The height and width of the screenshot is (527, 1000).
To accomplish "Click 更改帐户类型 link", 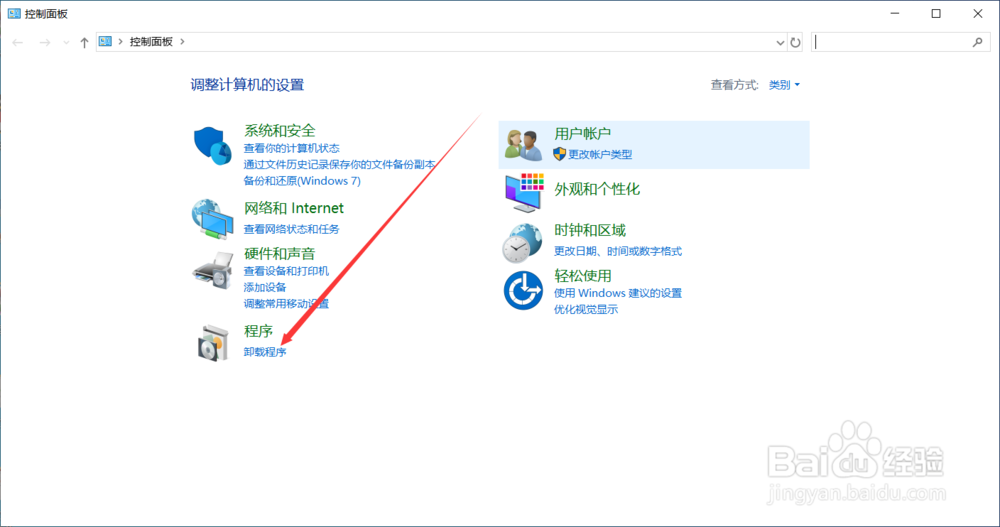I will click(x=599, y=154).
